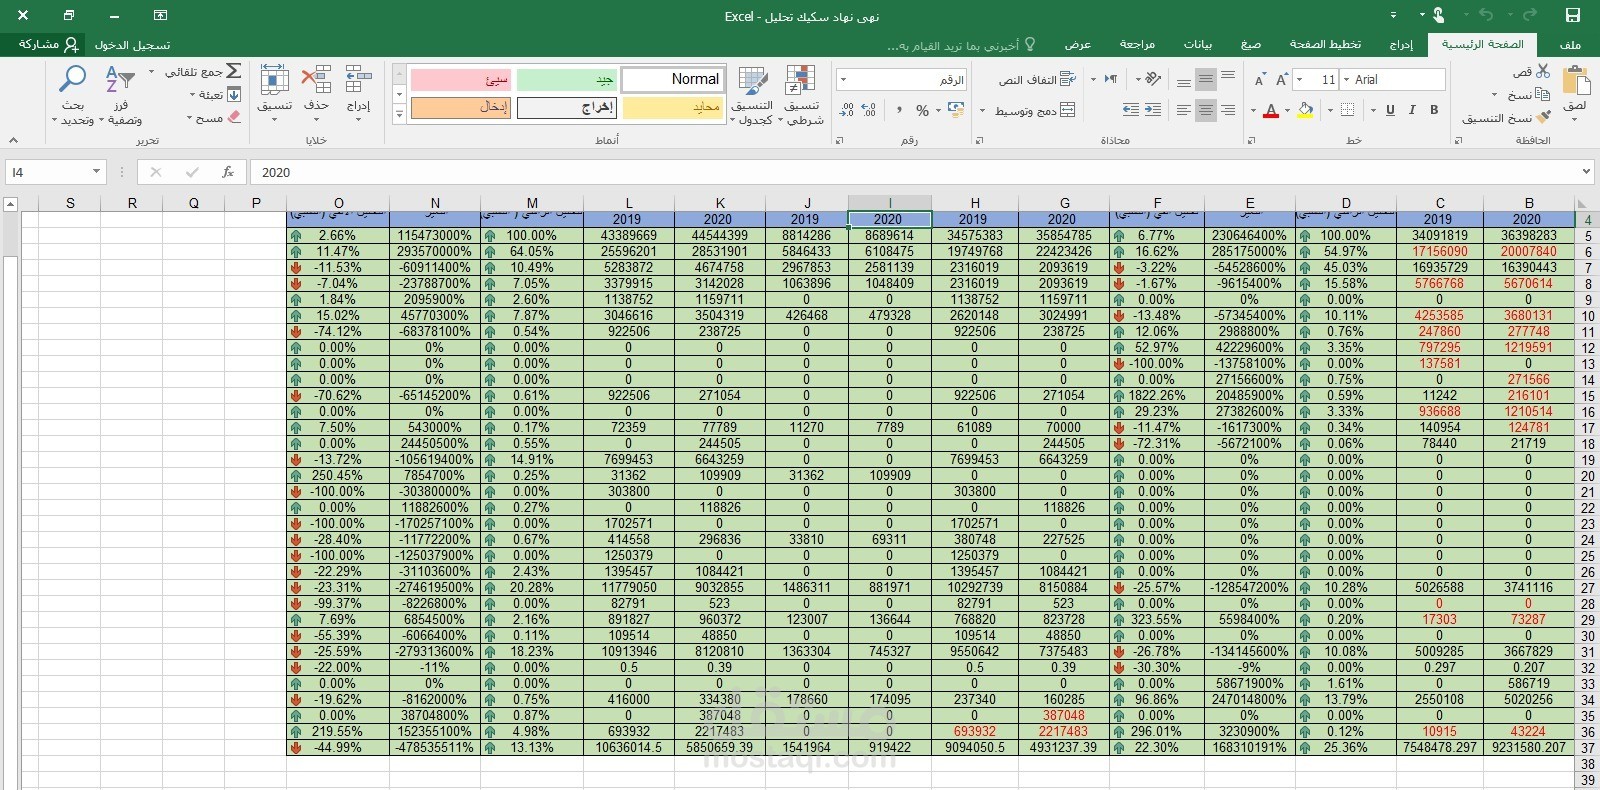This screenshot has width=1600, height=790.
Task: Click the Increase Indent icon
Action: (1131, 110)
